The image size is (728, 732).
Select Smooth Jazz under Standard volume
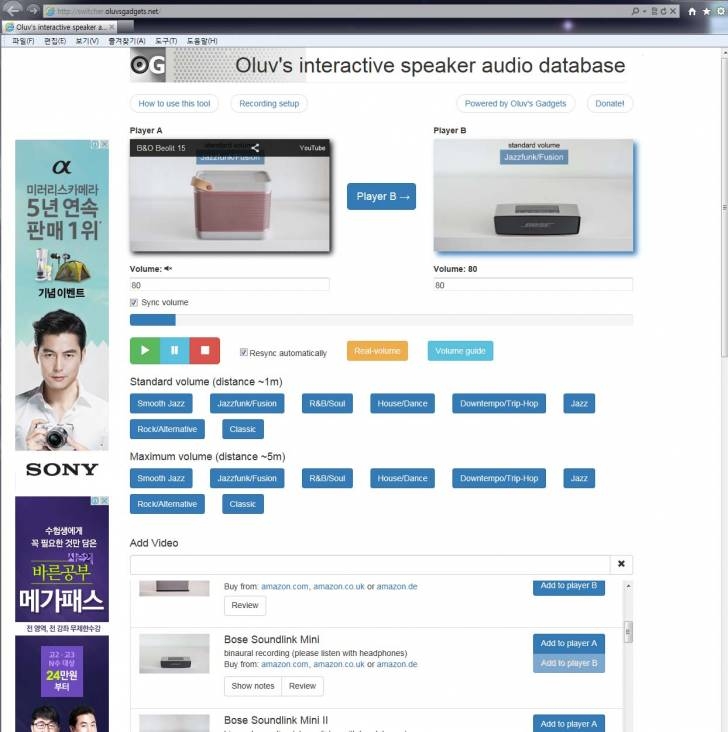(x=161, y=403)
